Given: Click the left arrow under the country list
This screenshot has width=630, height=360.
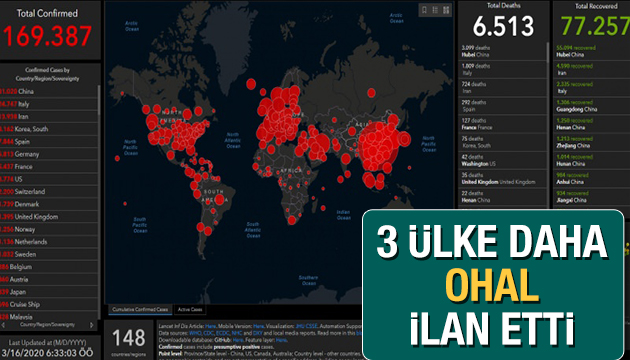Looking at the screenshot, I should click(4, 325).
